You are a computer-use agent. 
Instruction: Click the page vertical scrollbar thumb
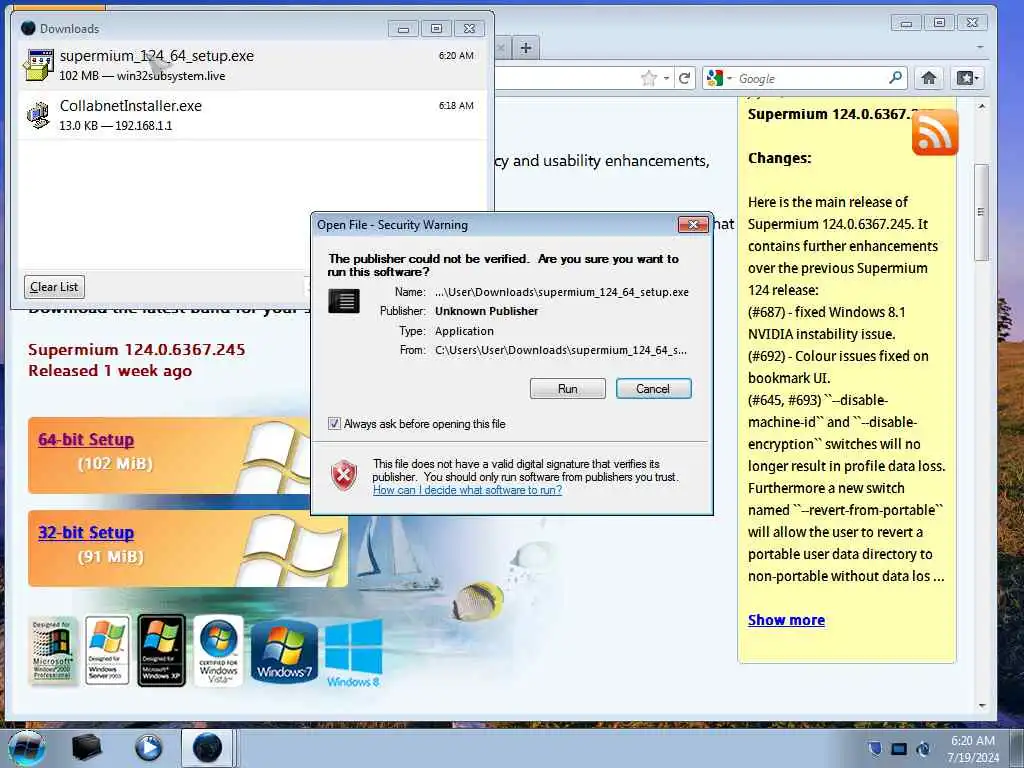pyautogui.click(x=981, y=212)
